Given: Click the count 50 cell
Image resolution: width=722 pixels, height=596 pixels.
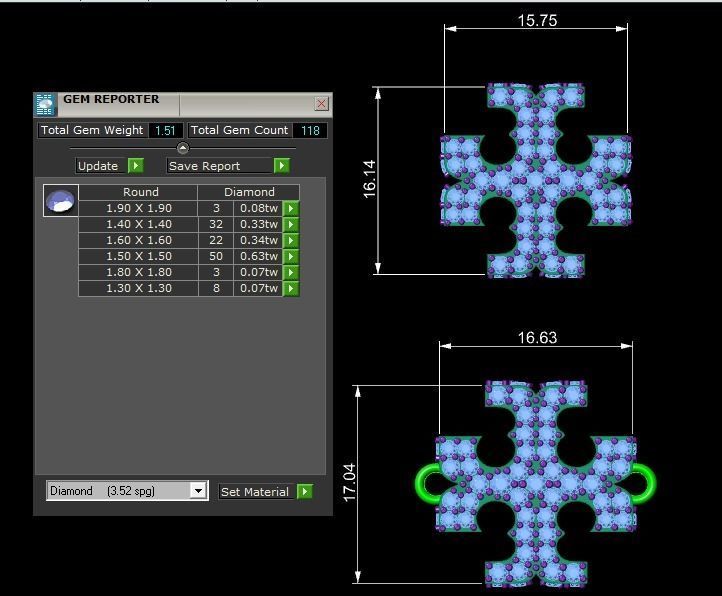Looking at the screenshot, I should click(216, 256).
